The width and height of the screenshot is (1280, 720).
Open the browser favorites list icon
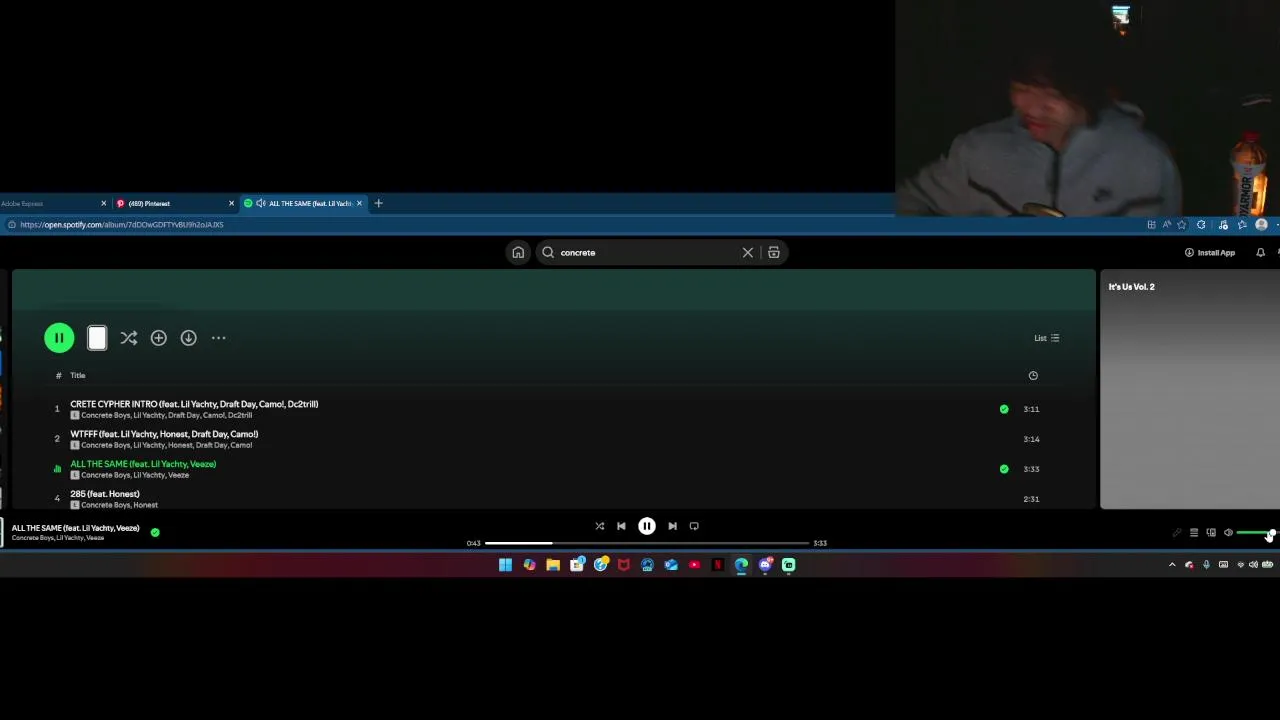point(1241,225)
